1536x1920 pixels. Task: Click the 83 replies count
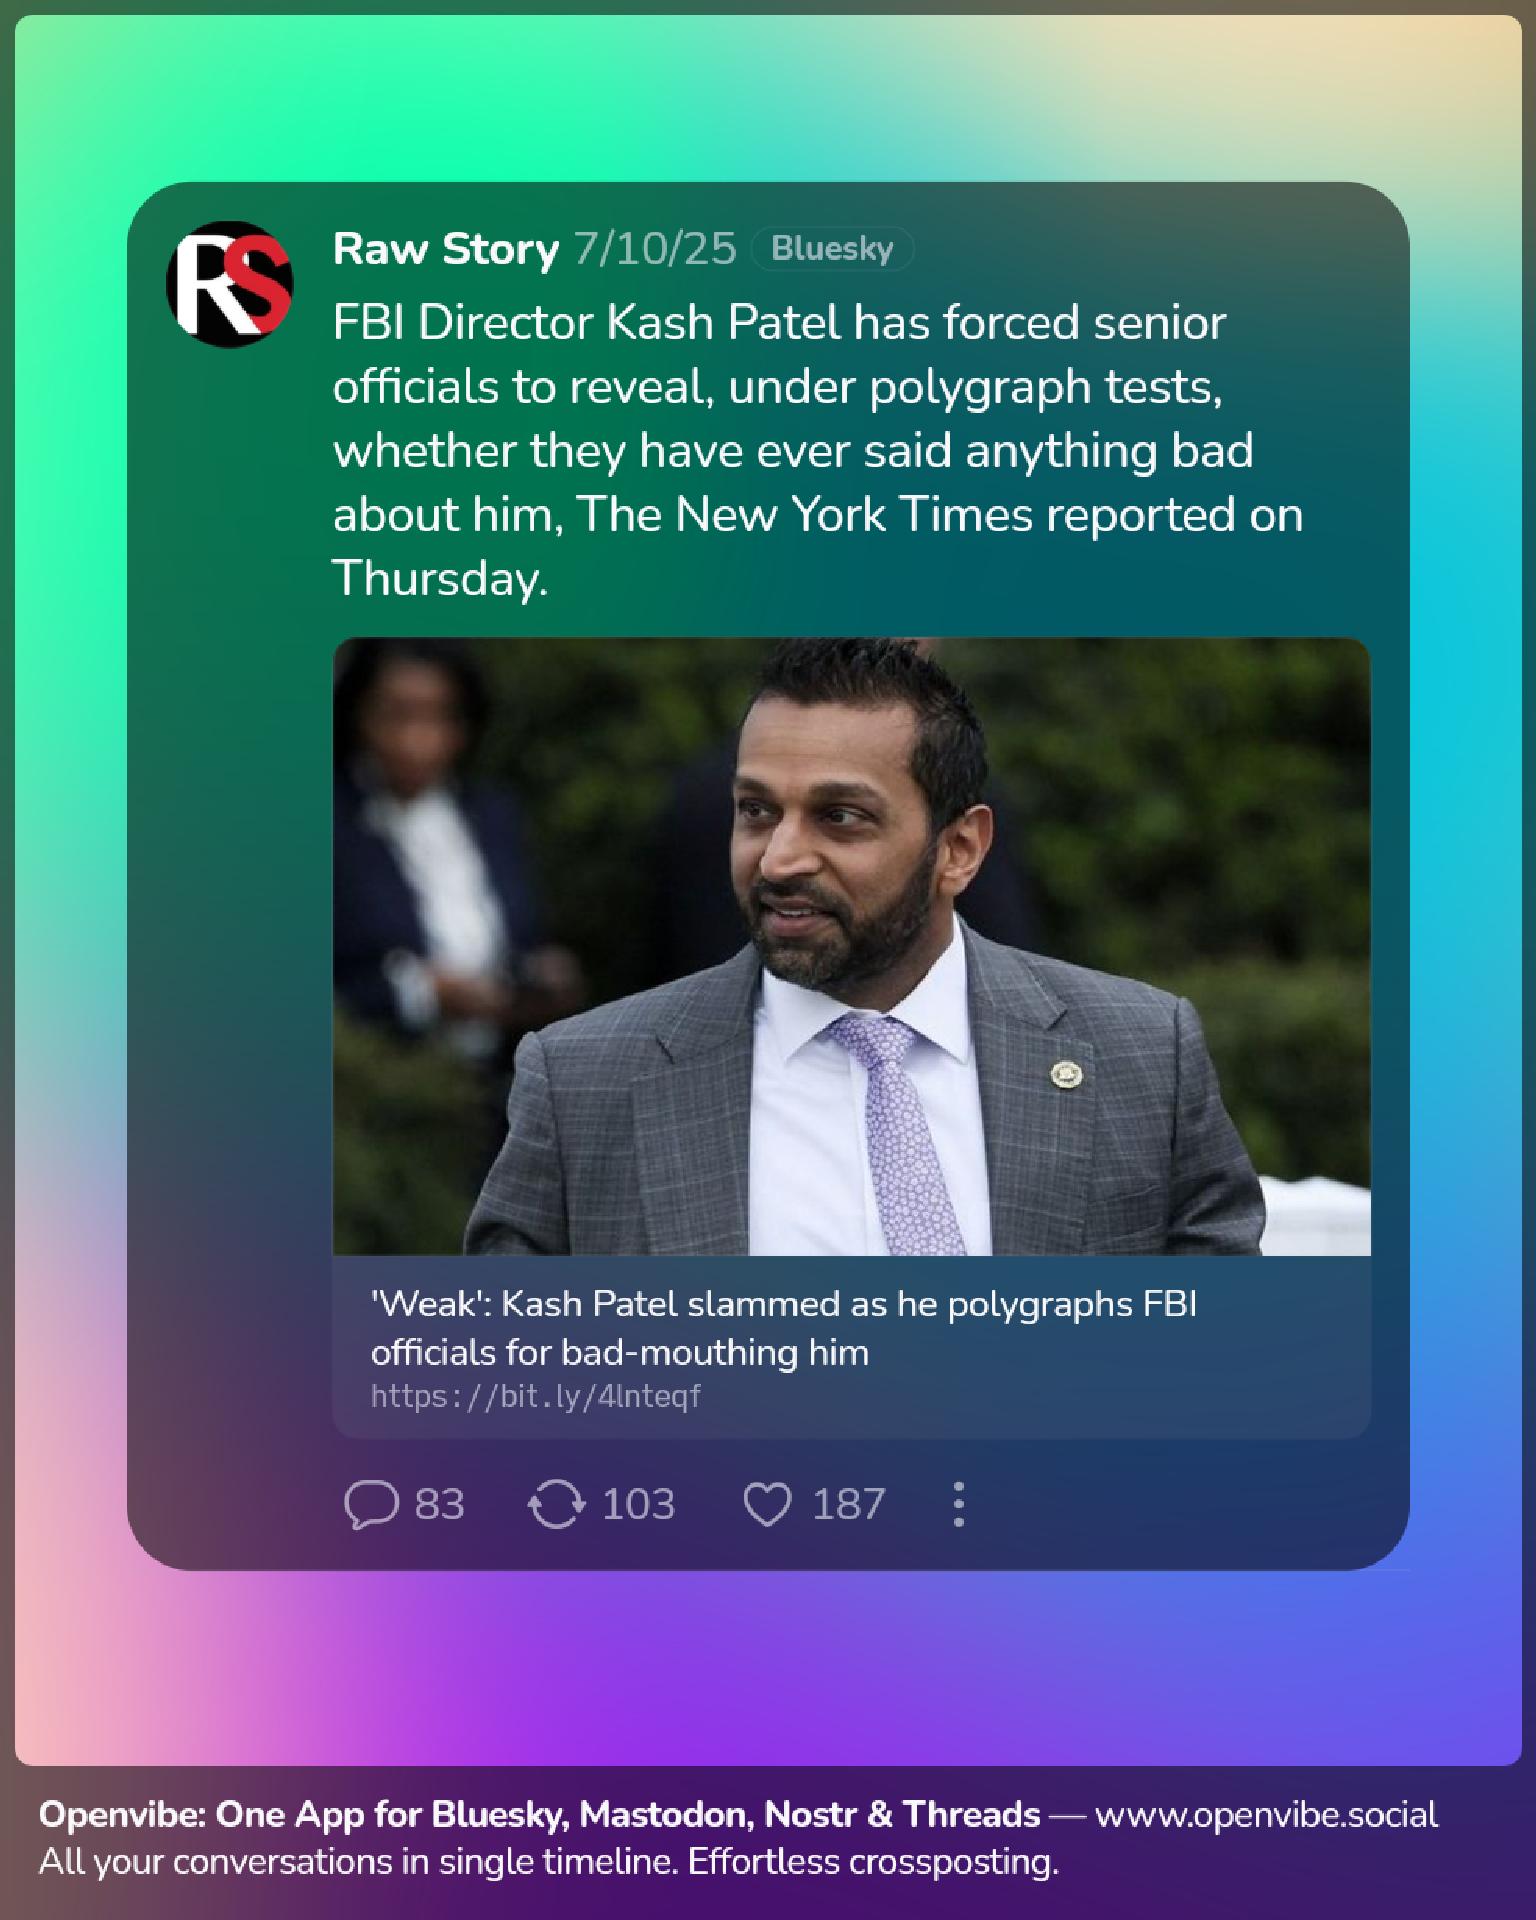(440, 1504)
